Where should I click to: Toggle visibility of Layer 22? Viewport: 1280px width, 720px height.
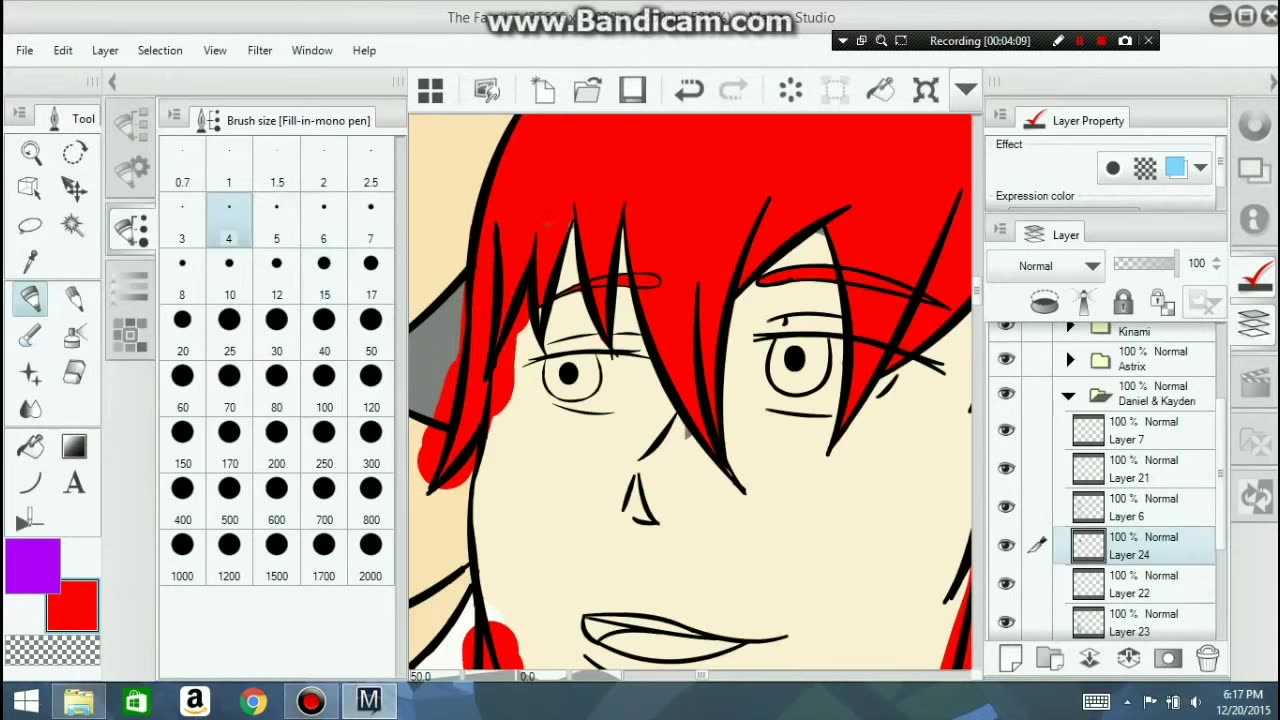point(1006,583)
